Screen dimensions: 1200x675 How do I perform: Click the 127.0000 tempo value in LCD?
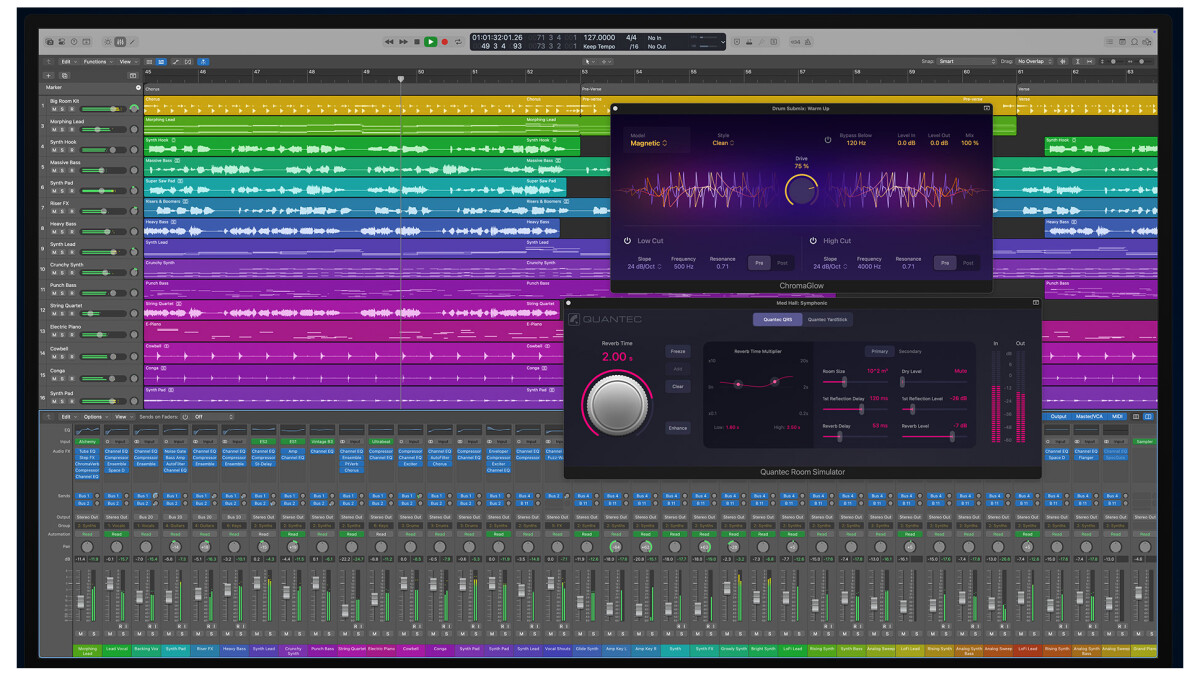pos(598,38)
